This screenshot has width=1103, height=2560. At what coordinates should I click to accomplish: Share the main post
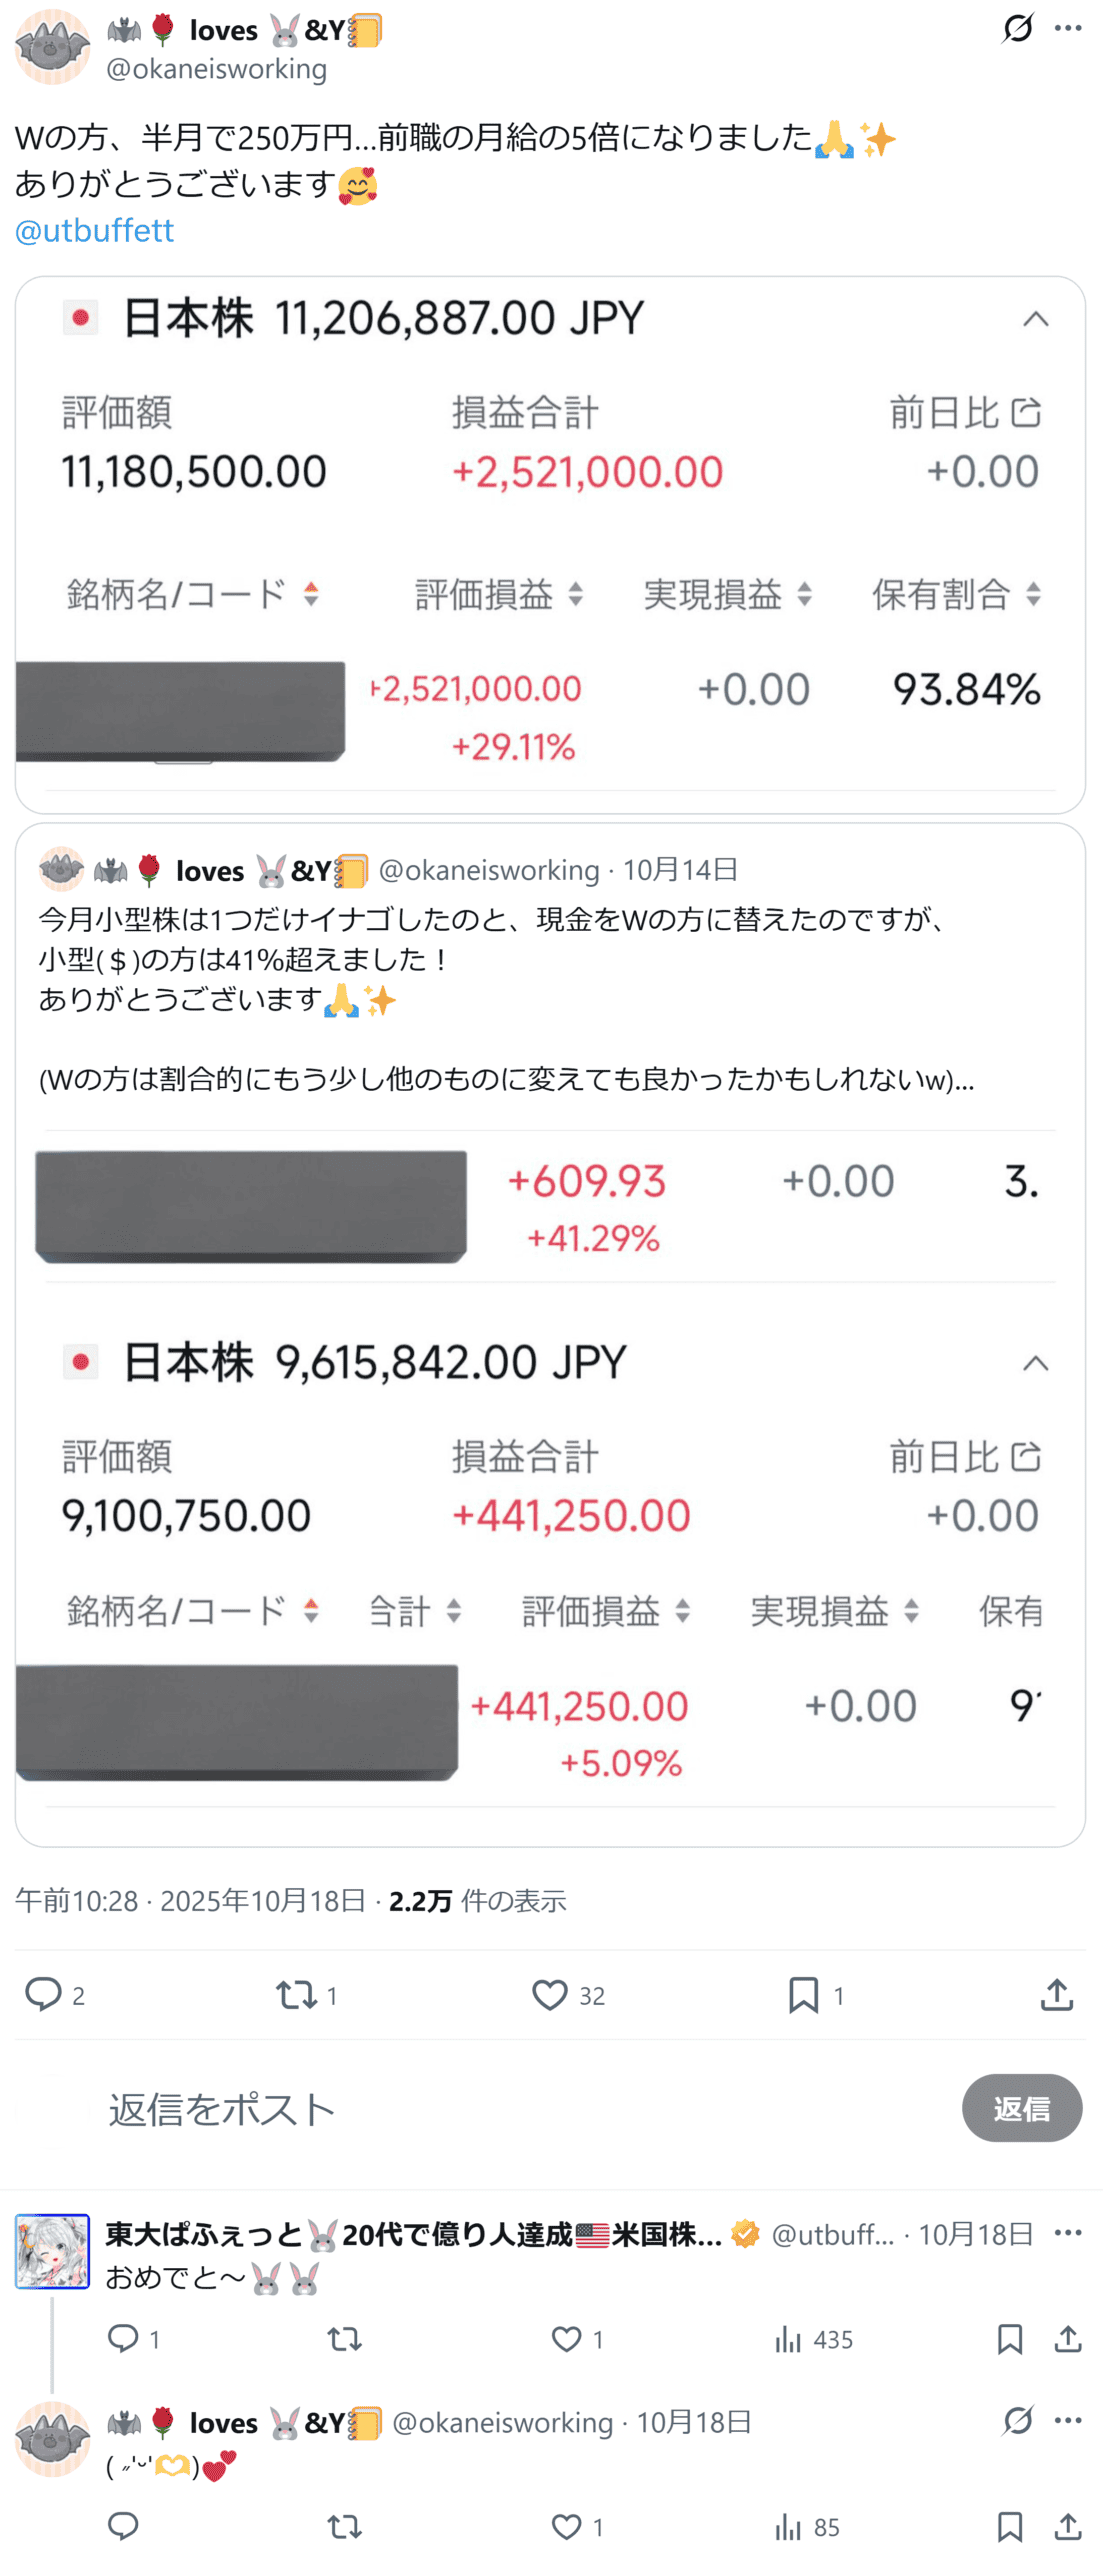1056,1994
